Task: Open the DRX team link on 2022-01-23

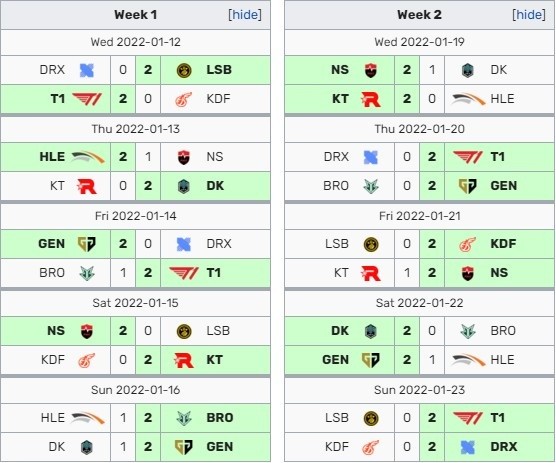Action: 504,447
